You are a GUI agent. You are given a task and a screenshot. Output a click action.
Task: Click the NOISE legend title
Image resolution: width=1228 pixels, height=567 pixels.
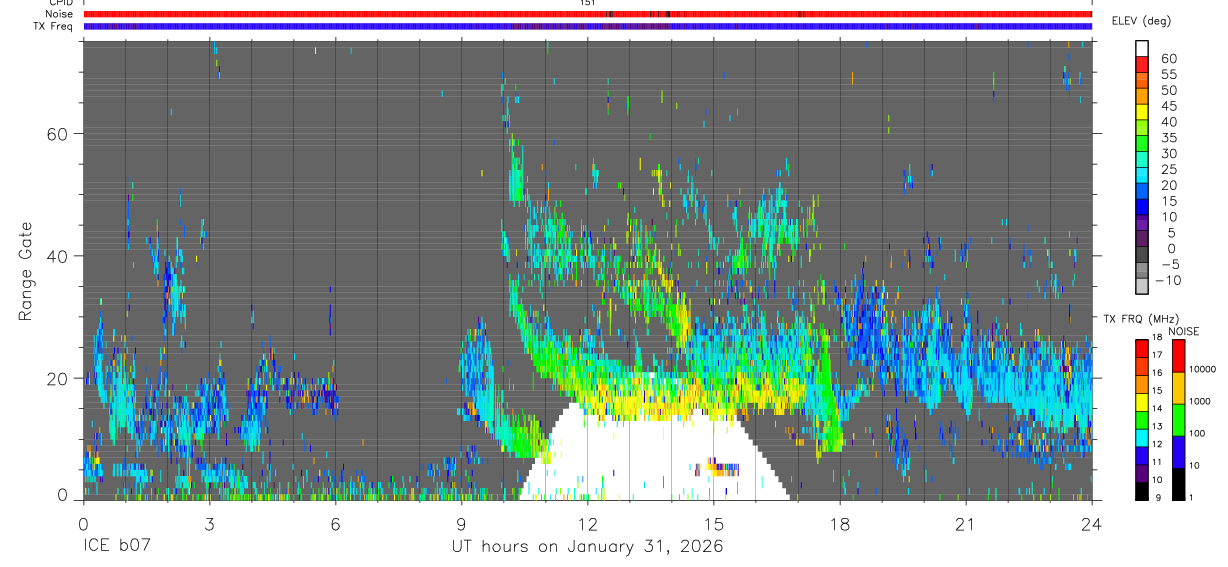coord(1183,331)
